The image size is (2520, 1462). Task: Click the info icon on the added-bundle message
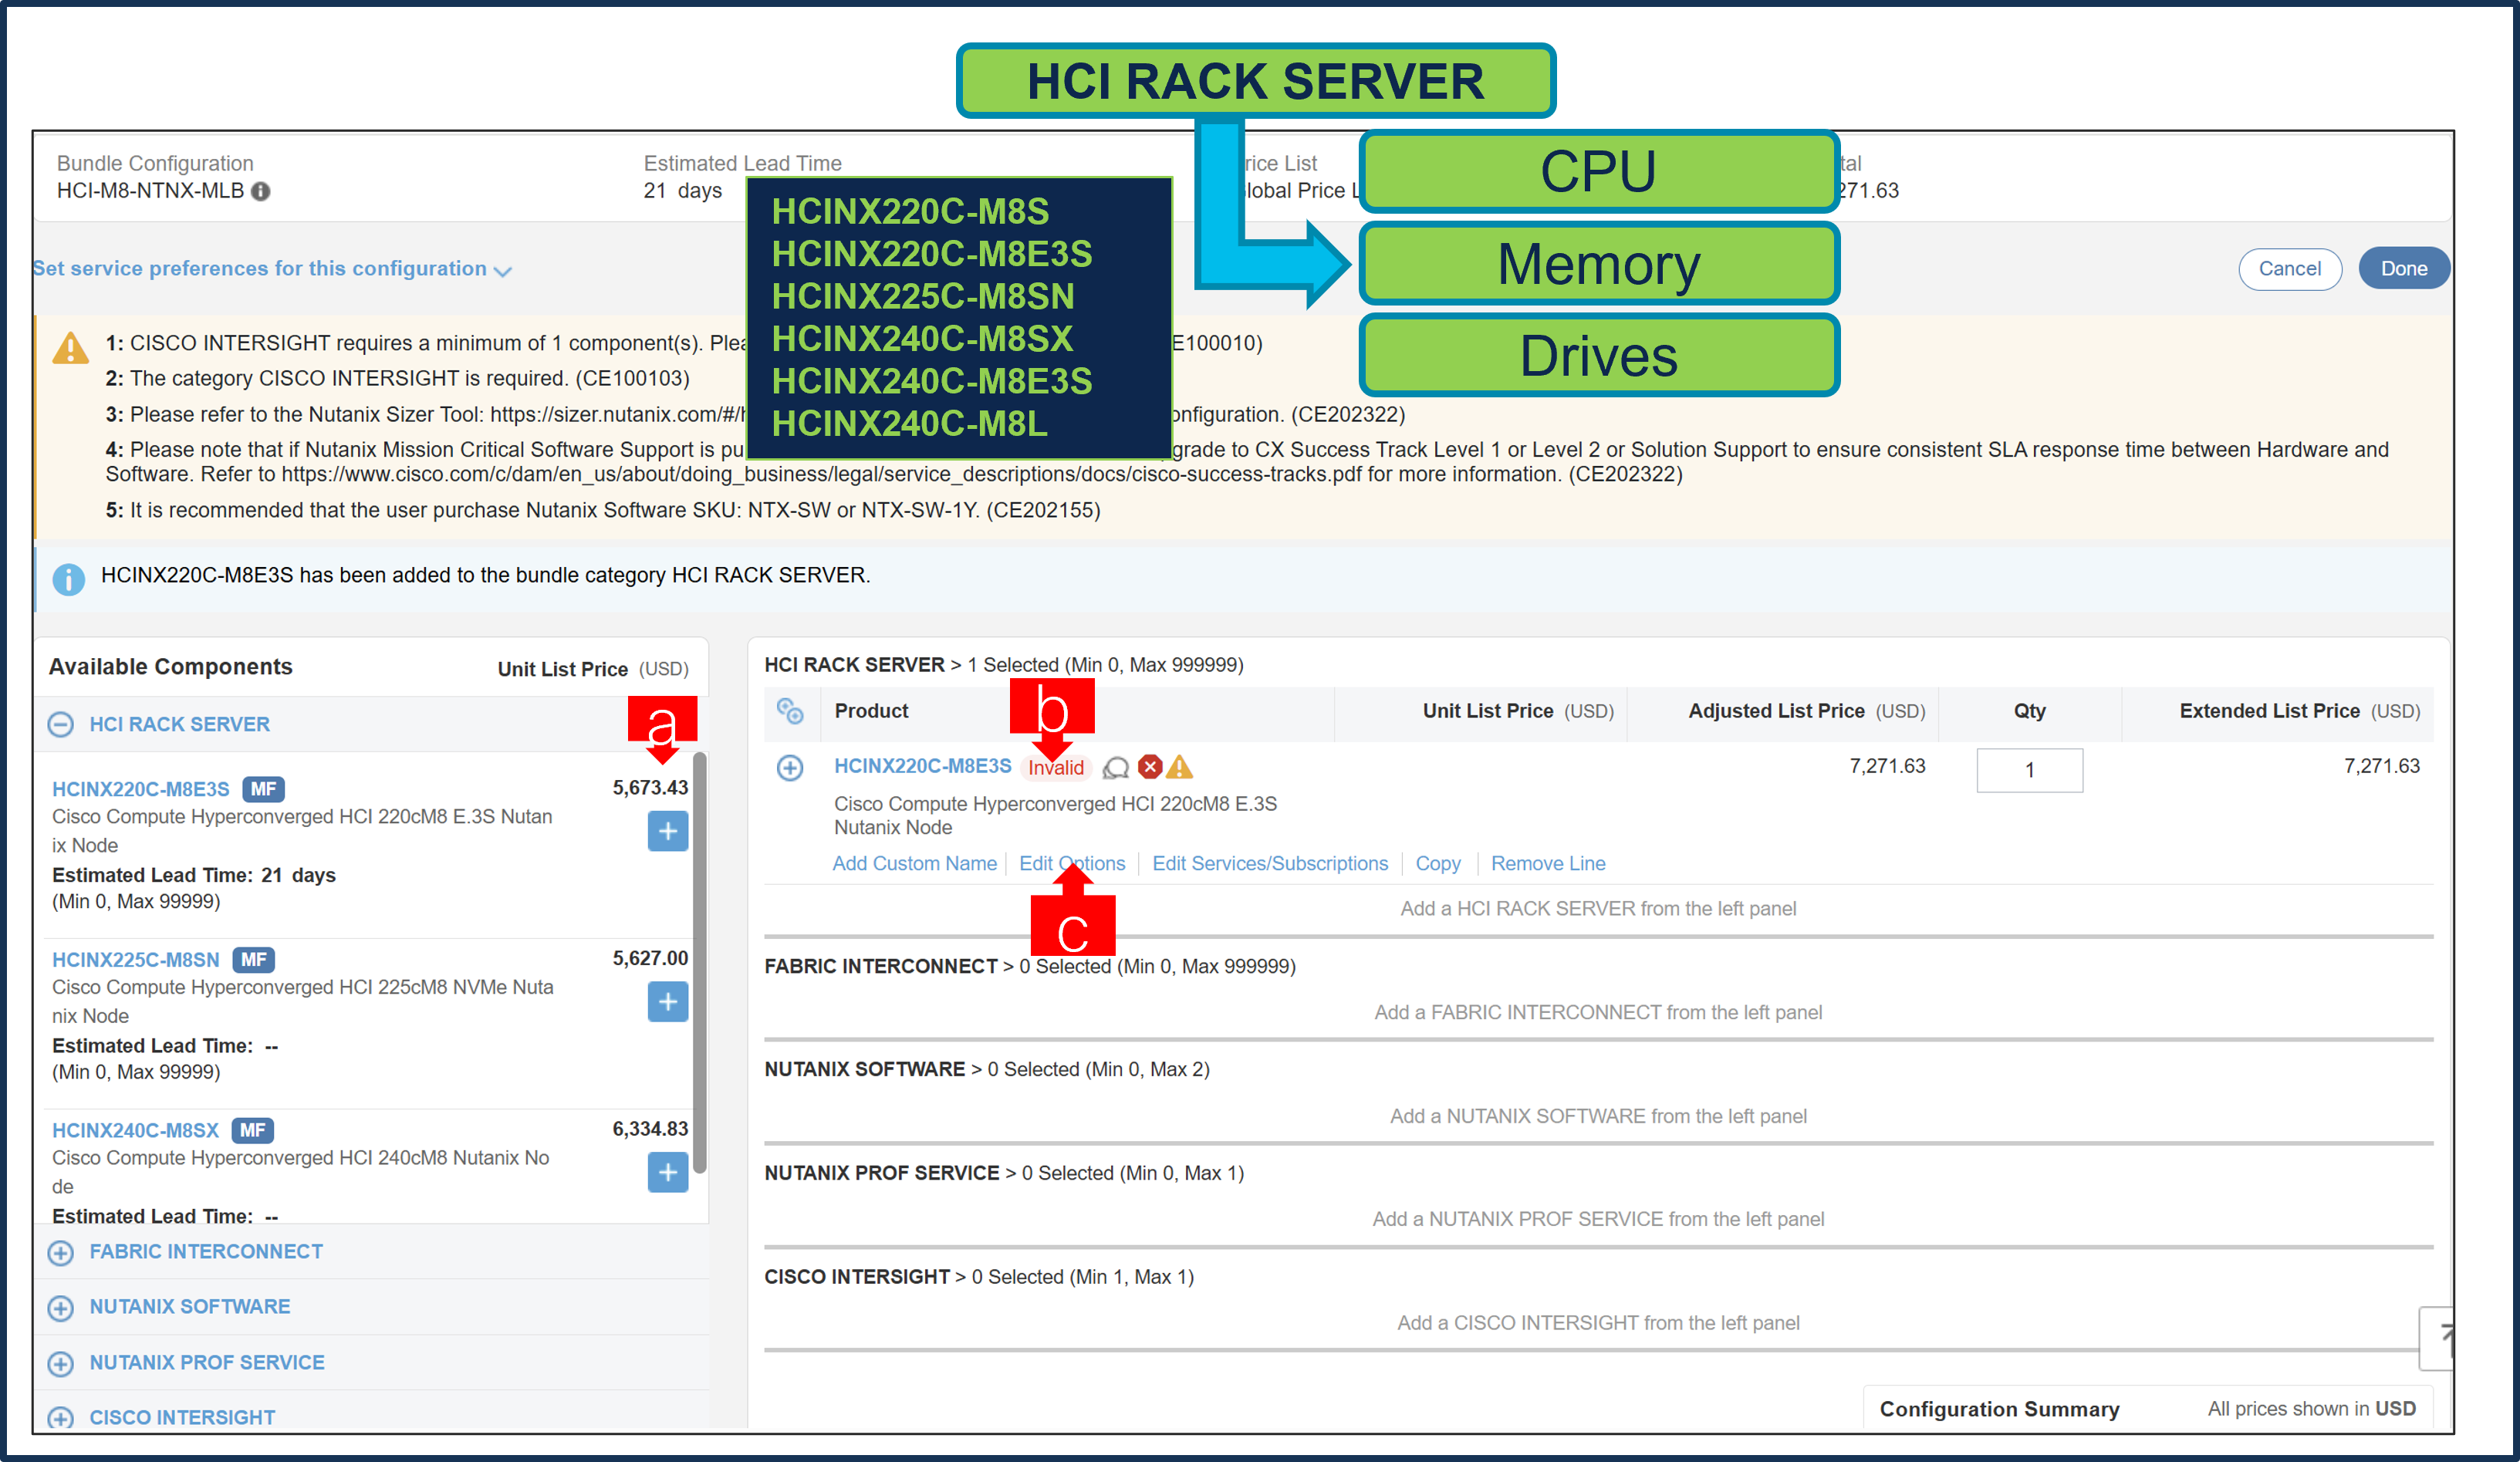click(x=68, y=578)
